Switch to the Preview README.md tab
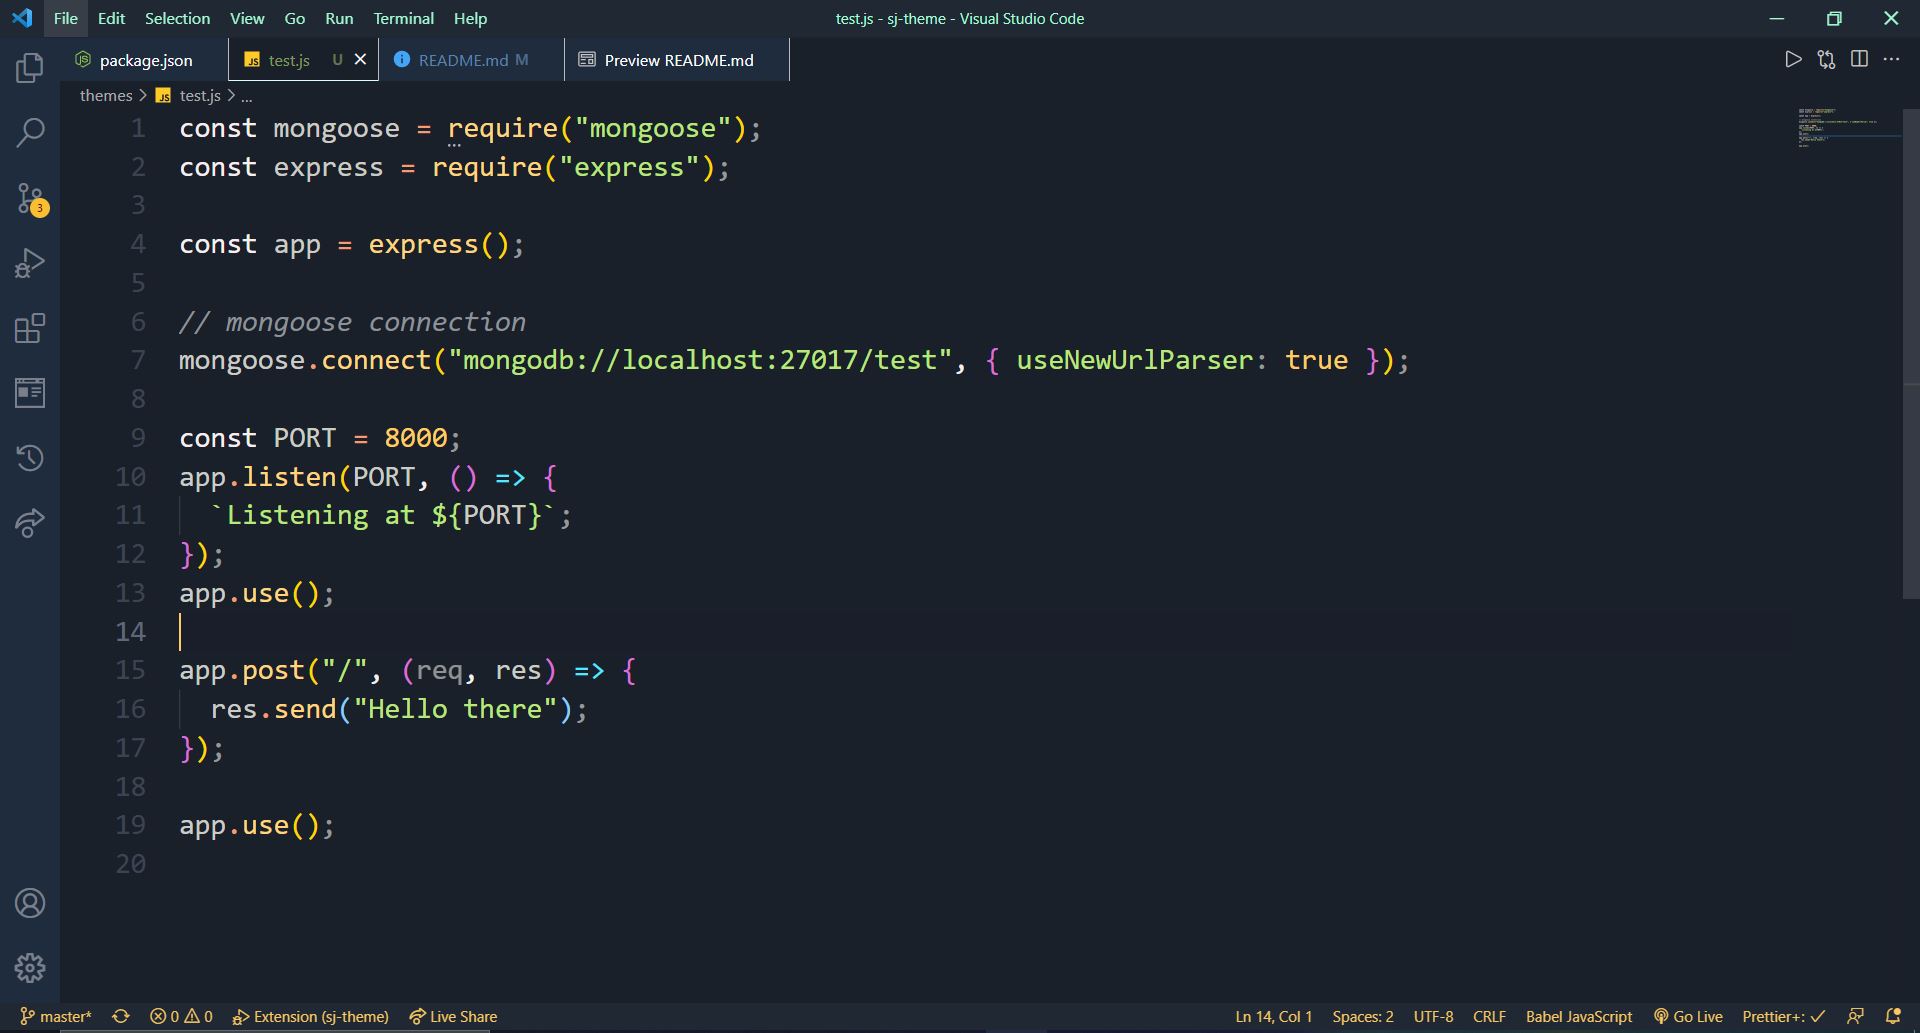 point(677,60)
